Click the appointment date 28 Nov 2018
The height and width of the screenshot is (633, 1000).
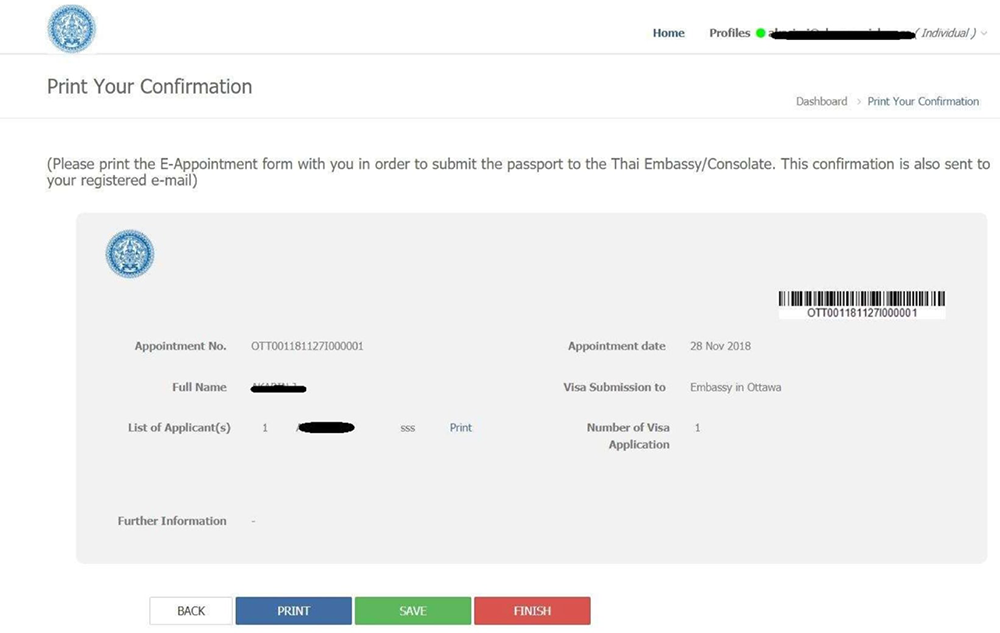[720, 346]
